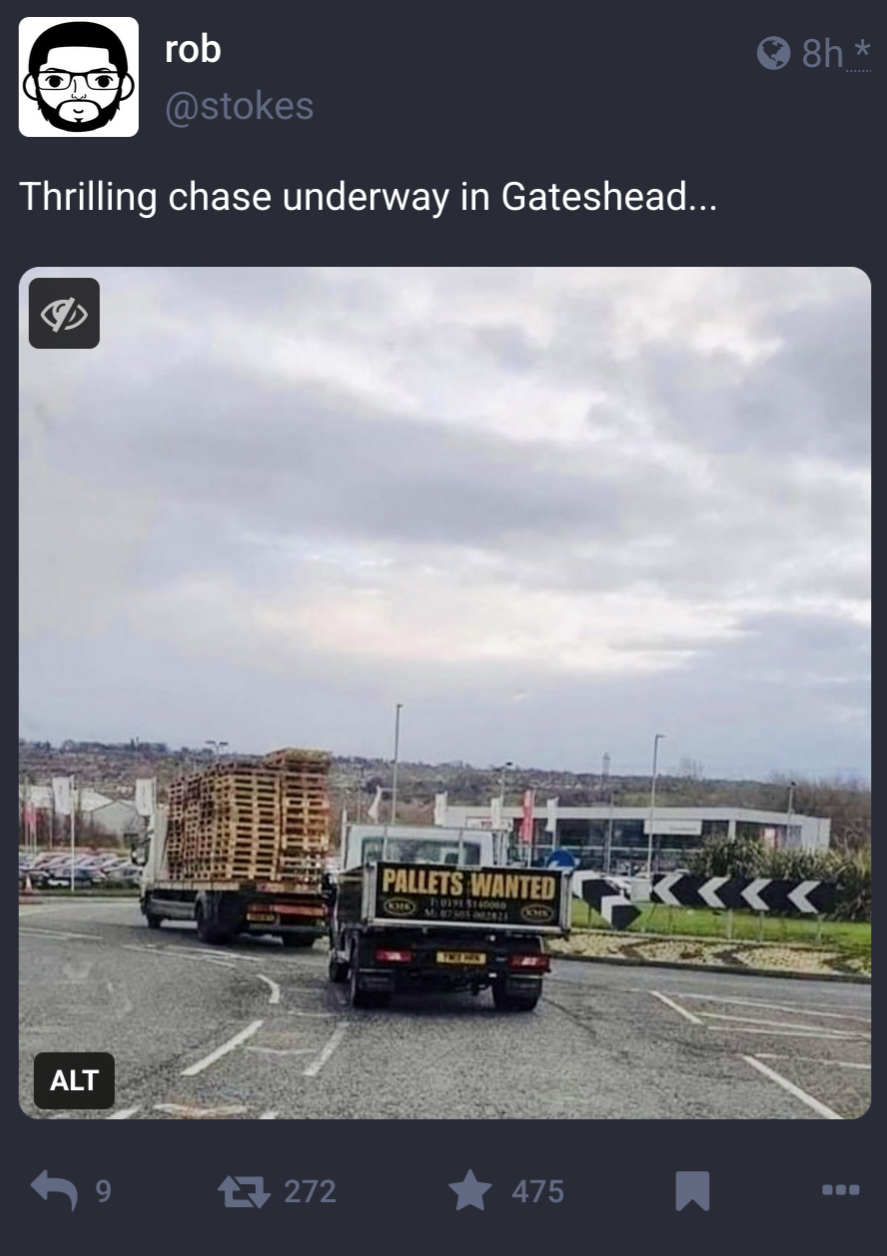Click the boost count 272
This screenshot has height=1256, width=887.
click(310, 1191)
